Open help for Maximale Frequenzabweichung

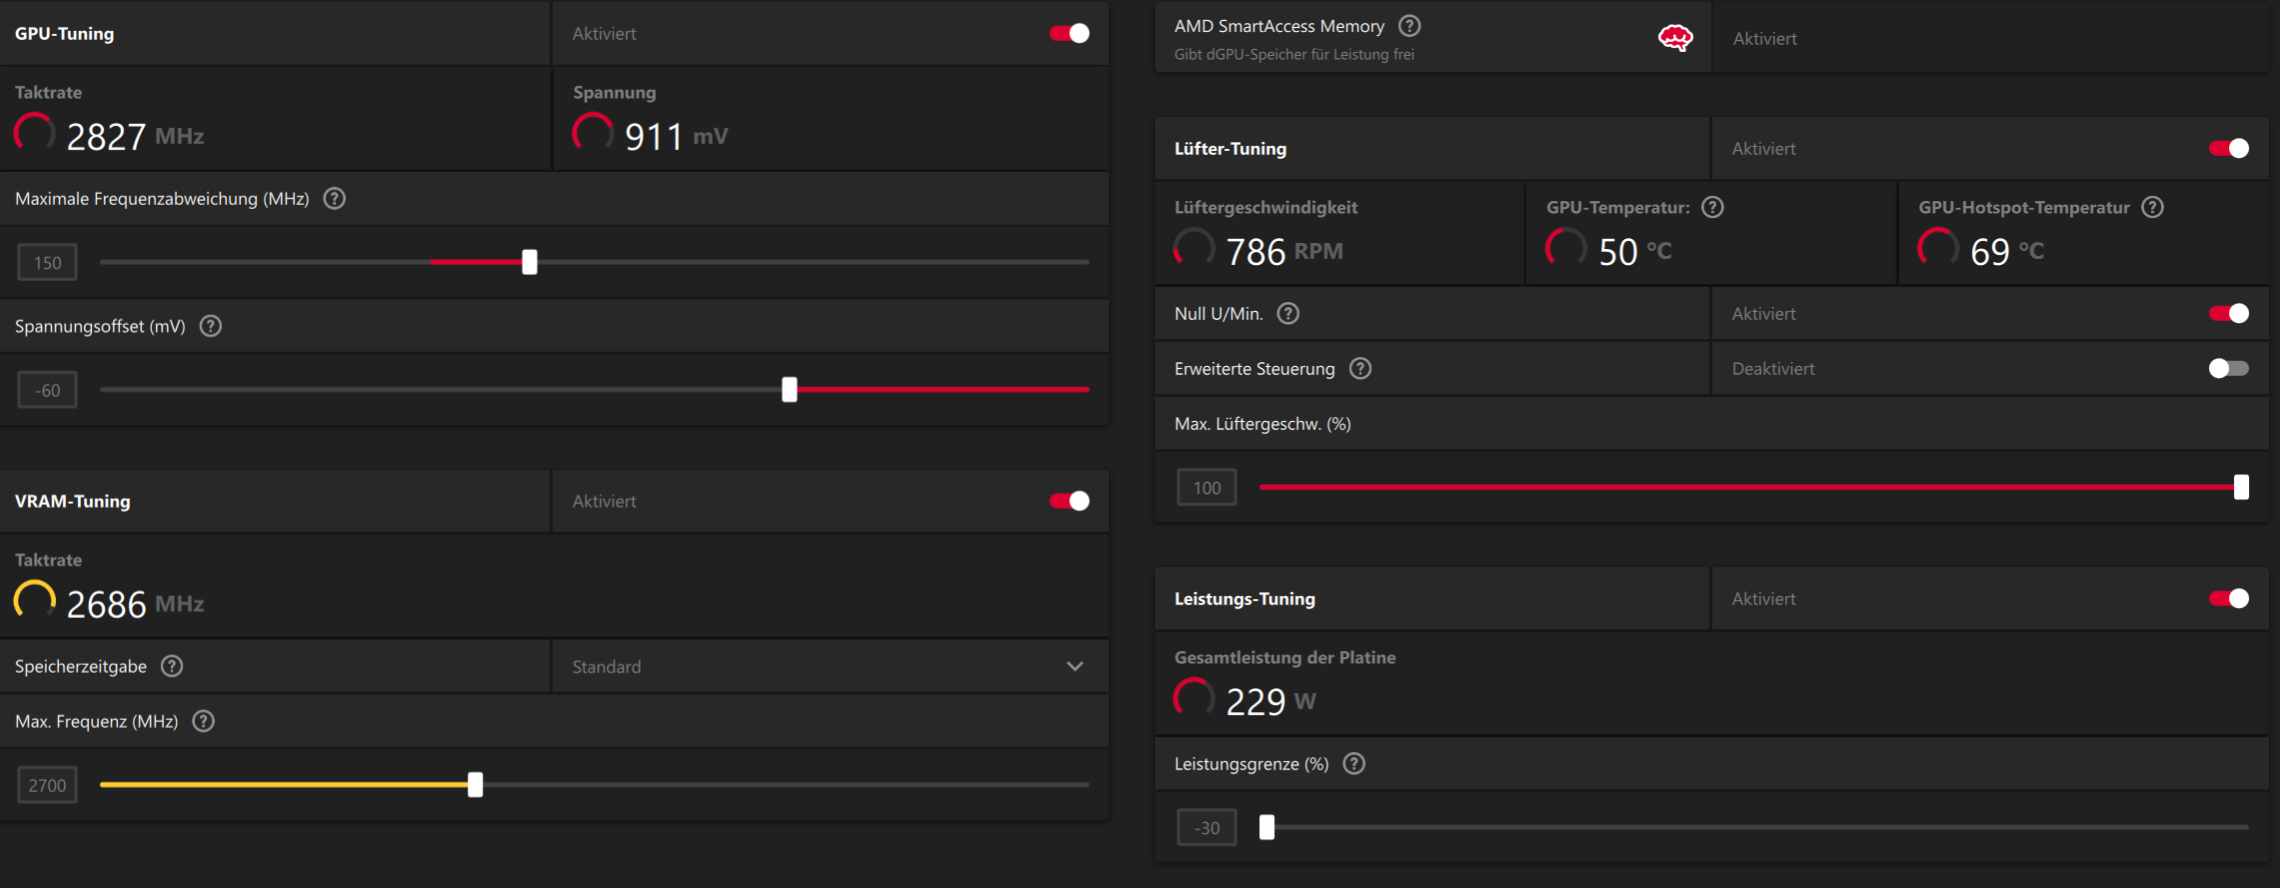point(335,199)
